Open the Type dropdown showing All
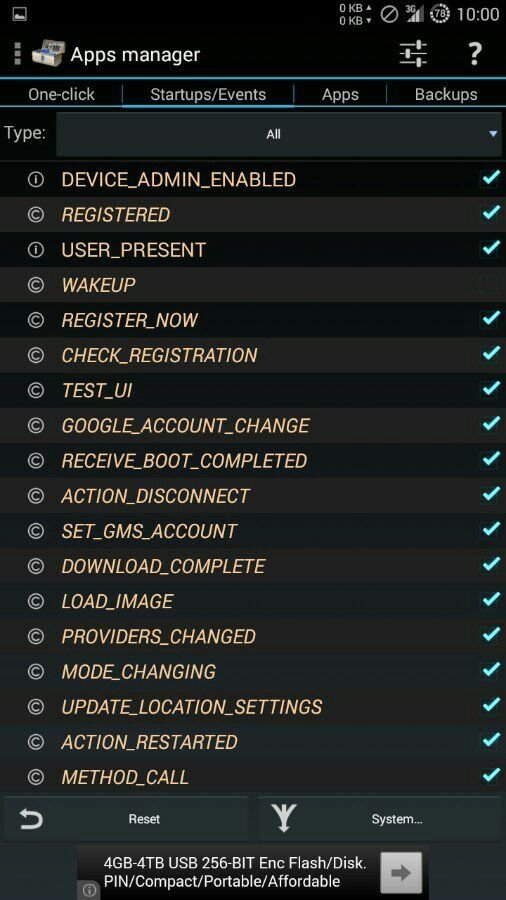Image resolution: width=506 pixels, height=900 pixels. (279, 134)
